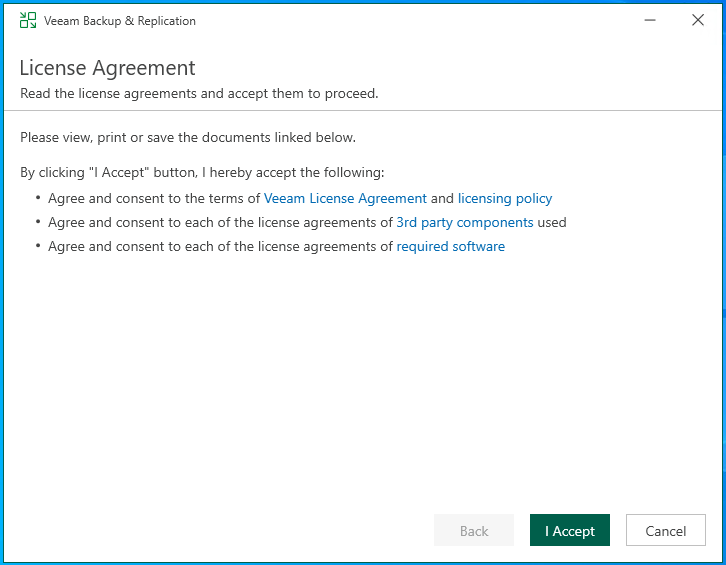
Task: Cancel the installation wizard
Action: 665,531
